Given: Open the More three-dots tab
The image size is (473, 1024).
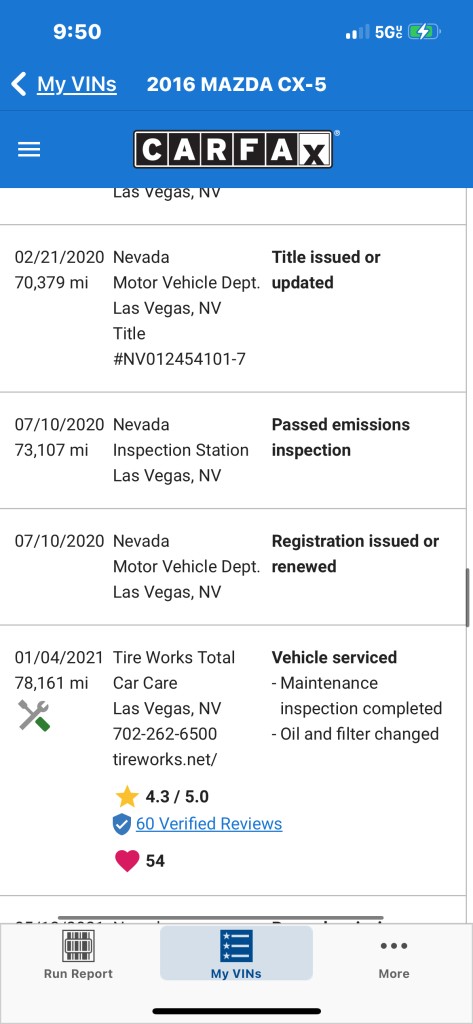Looking at the screenshot, I should pyautogui.click(x=394, y=955).
